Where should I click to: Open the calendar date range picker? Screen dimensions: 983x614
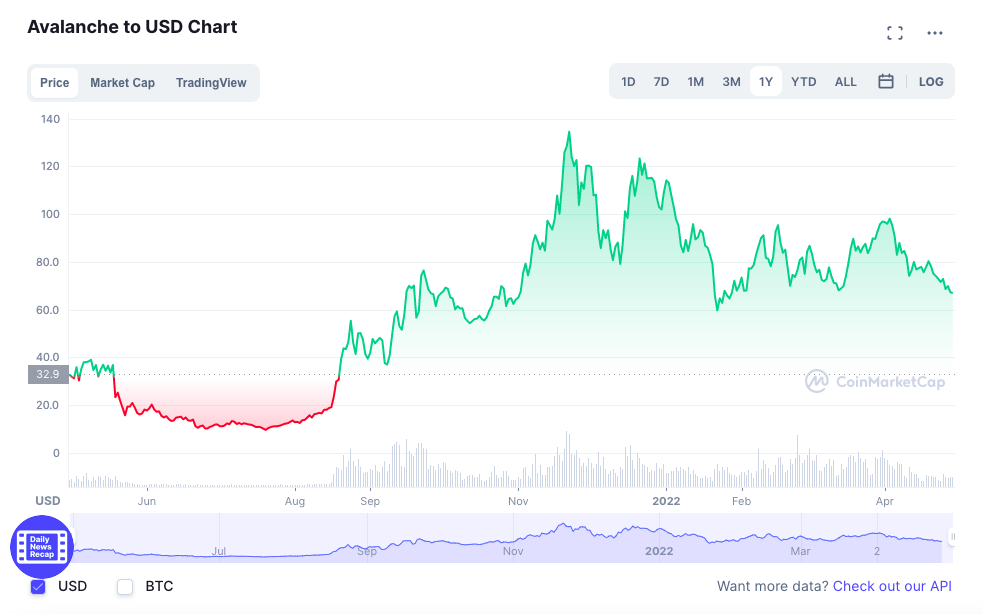[x=885, y=82]
